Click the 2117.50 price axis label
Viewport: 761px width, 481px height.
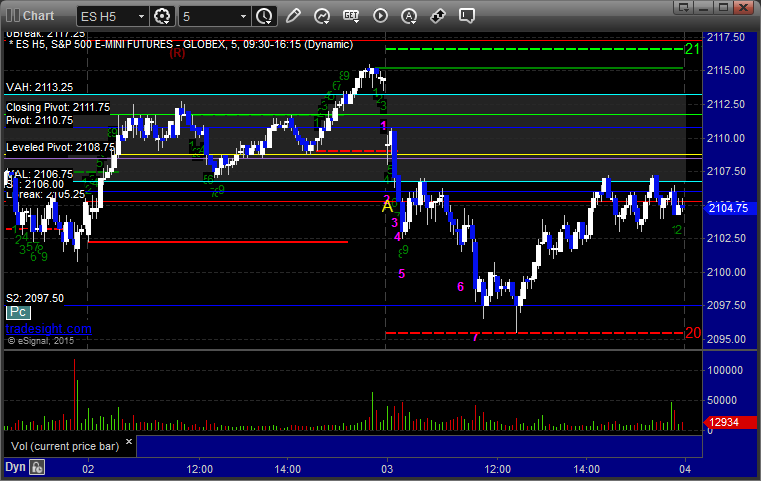click(726, 37)
